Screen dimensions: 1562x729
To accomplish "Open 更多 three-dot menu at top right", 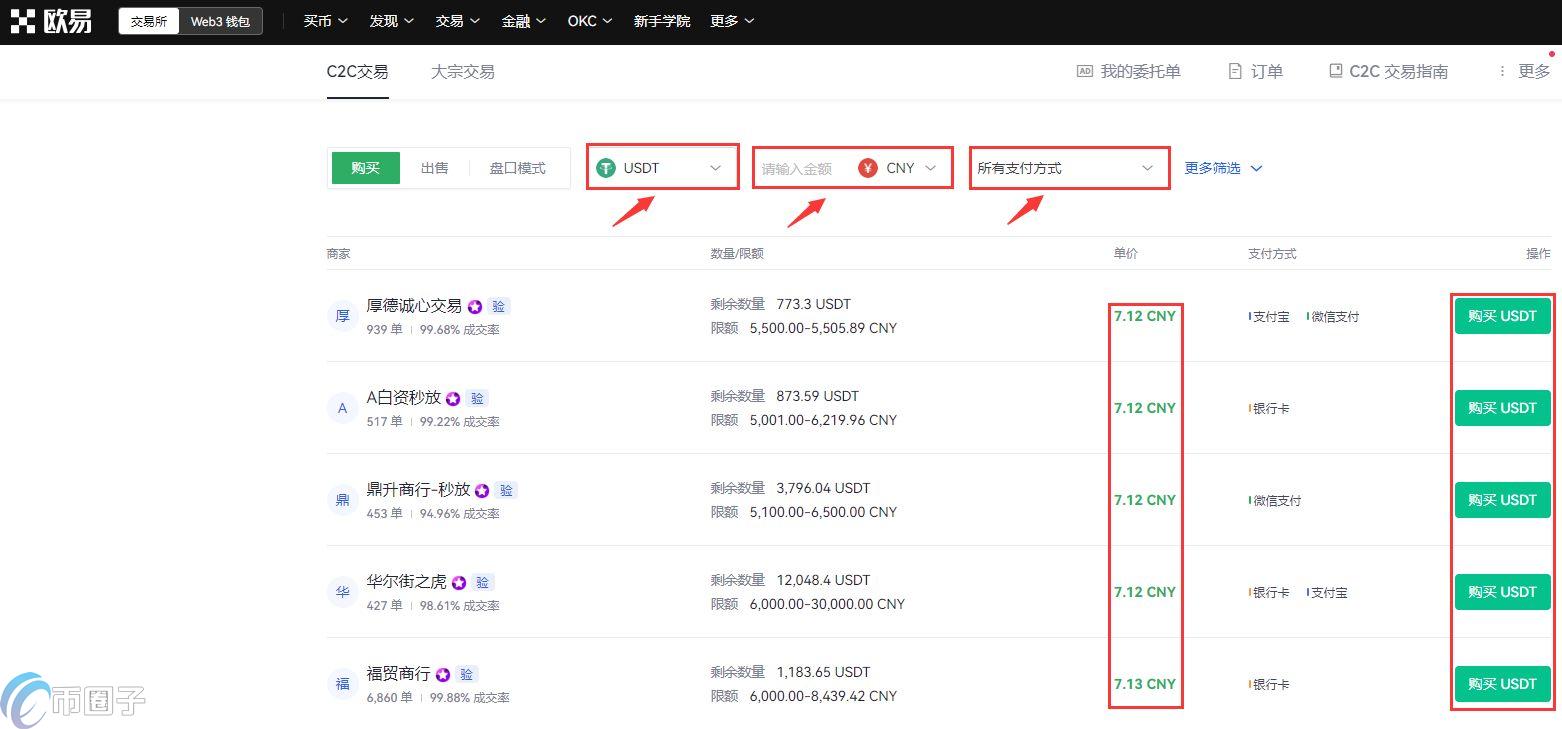I will coord(1523,71).
